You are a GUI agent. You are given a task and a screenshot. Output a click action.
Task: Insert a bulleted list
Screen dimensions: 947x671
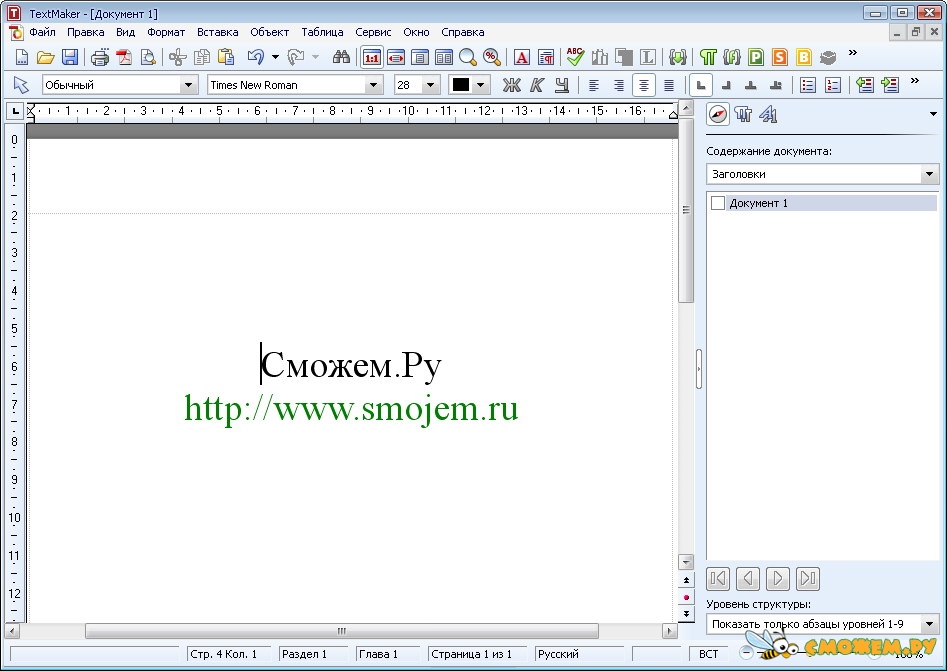807,85
